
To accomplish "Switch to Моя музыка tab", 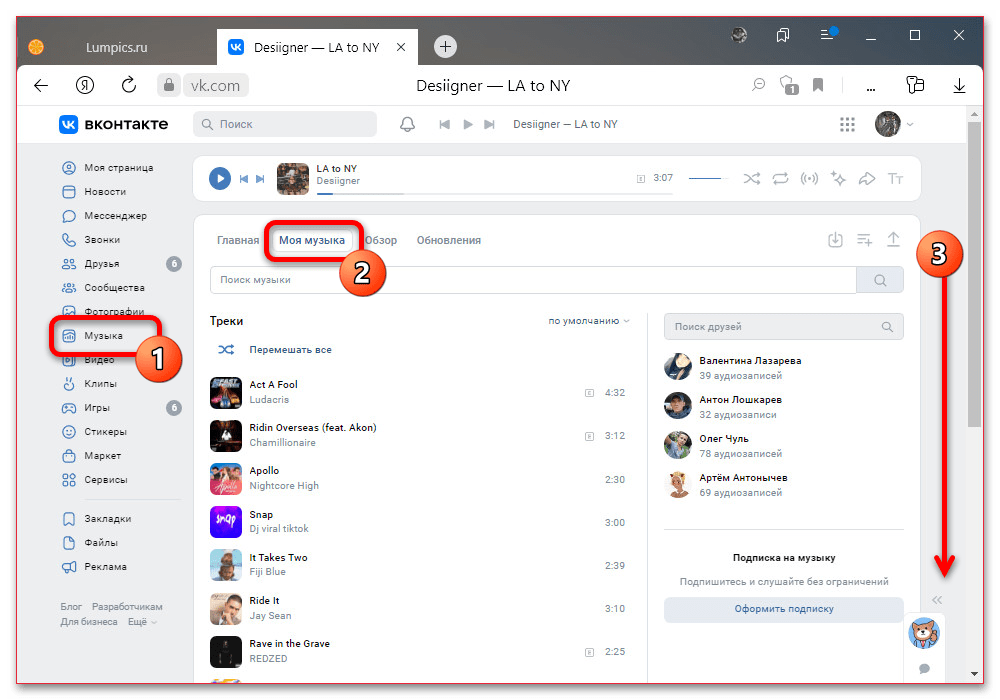I will click(312, 240).
